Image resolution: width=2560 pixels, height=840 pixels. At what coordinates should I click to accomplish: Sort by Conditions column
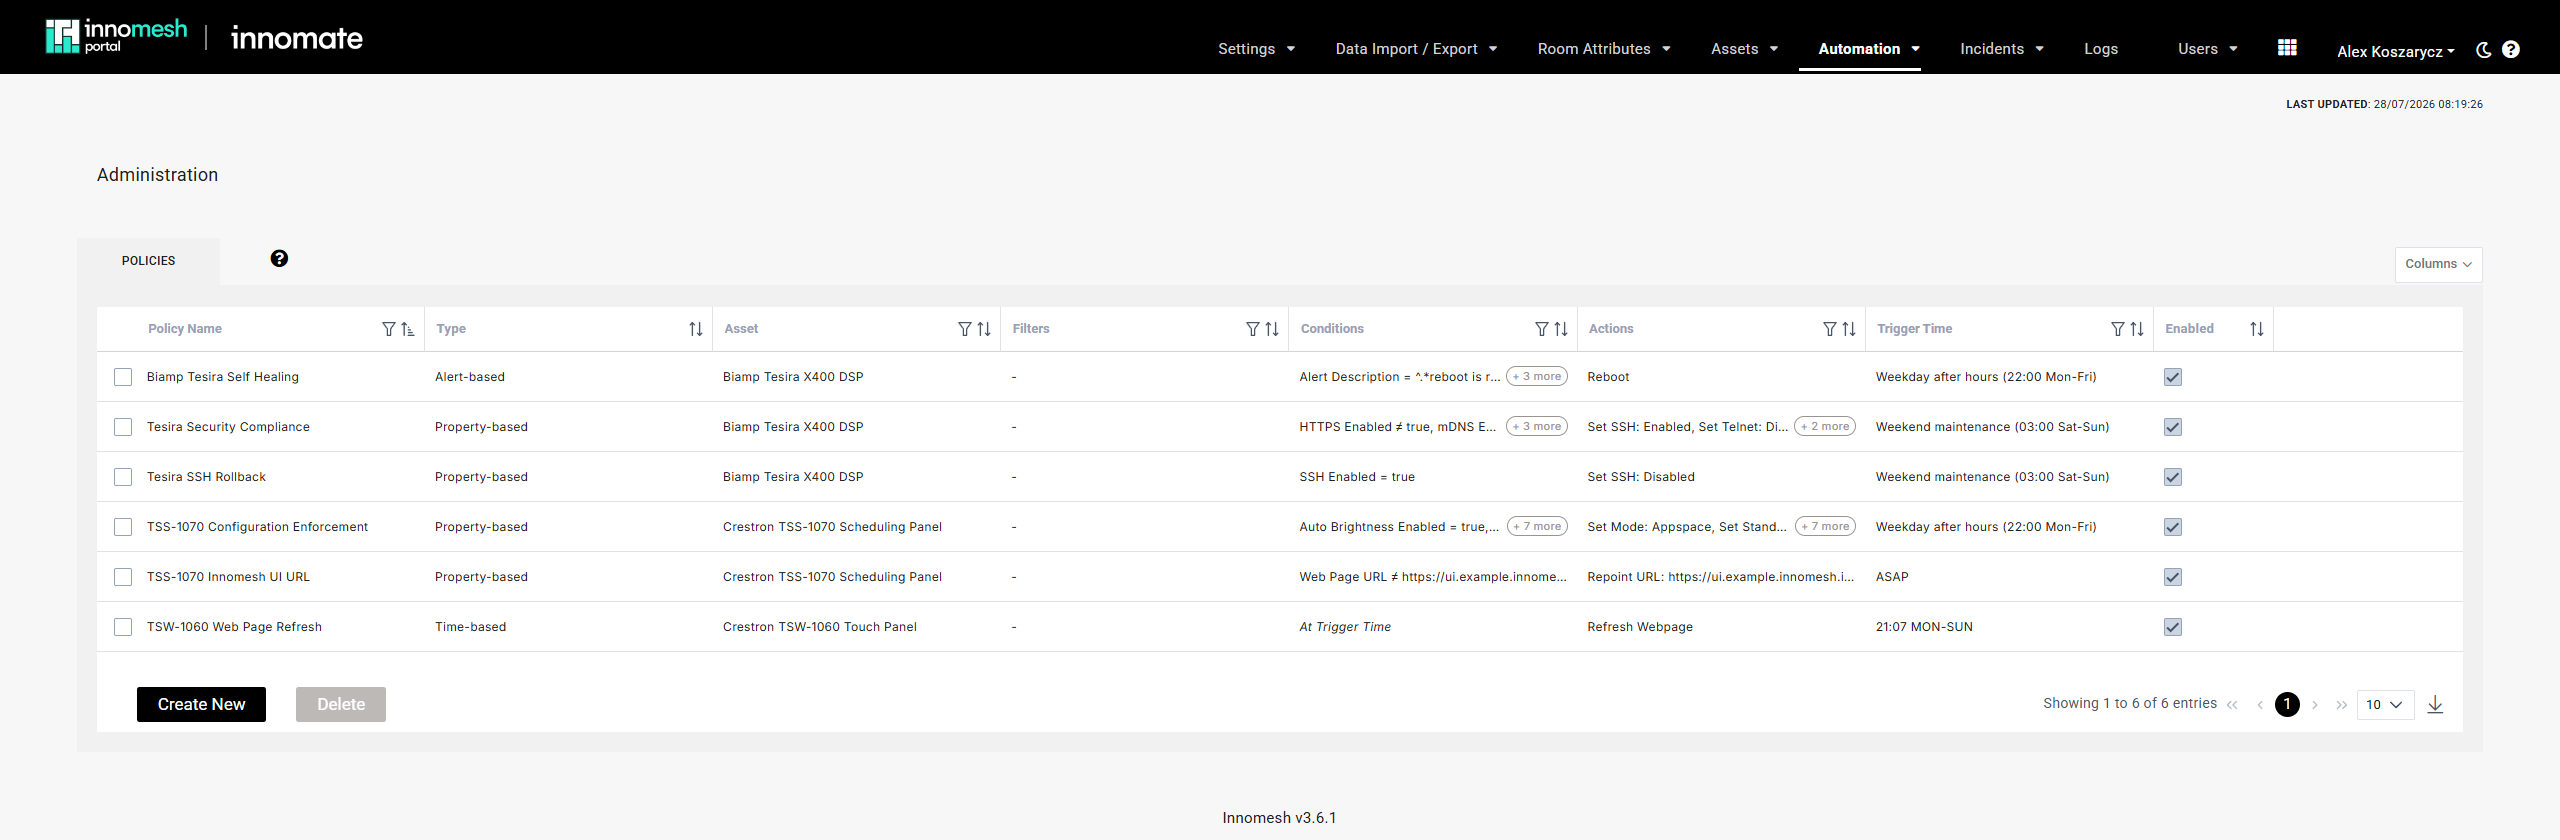coord(1561,329)
